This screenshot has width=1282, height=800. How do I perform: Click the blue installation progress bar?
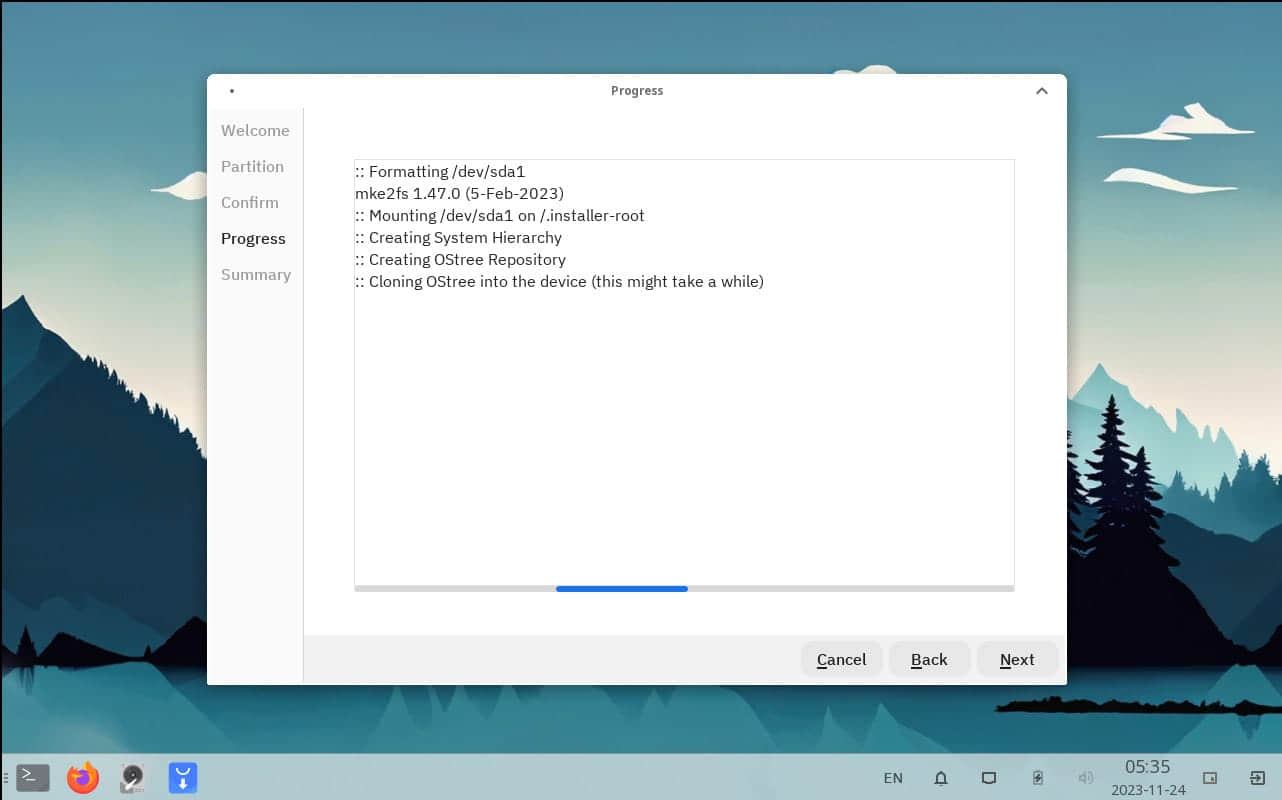[x=622, y=589]
